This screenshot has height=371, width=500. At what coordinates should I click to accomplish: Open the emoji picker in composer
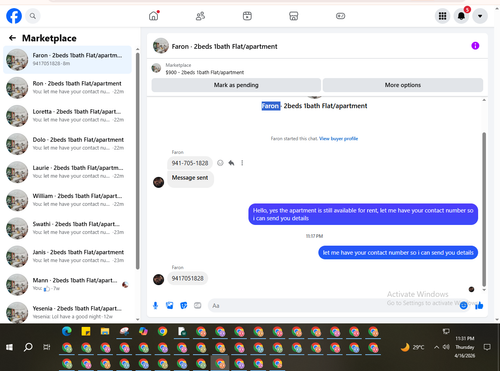[x=463, y=305]
